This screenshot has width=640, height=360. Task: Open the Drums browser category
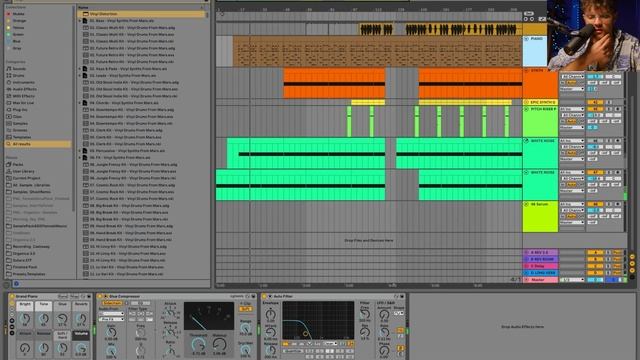tap(18, 76)
